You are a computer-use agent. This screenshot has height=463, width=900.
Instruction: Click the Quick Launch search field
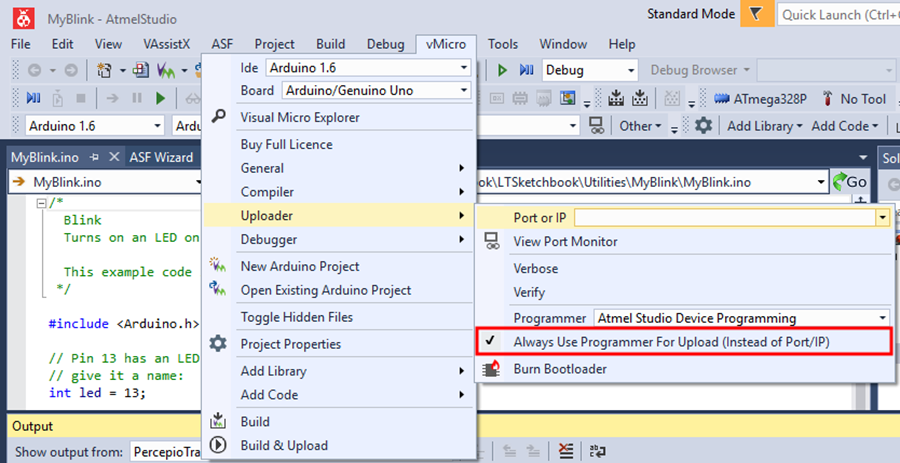point(838,15)
